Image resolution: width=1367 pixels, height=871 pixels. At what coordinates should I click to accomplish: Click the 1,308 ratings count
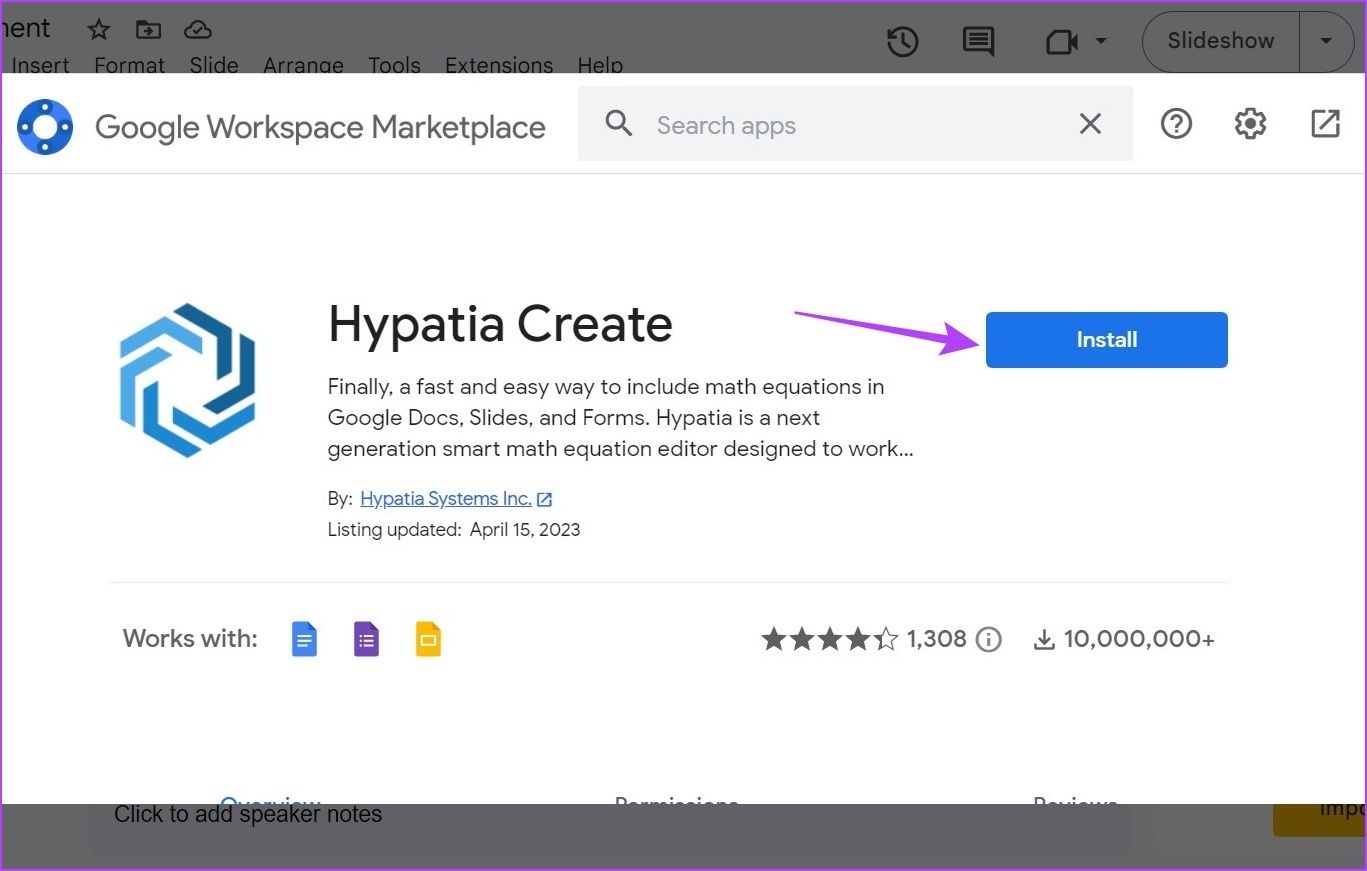click(x=937, y=639)
